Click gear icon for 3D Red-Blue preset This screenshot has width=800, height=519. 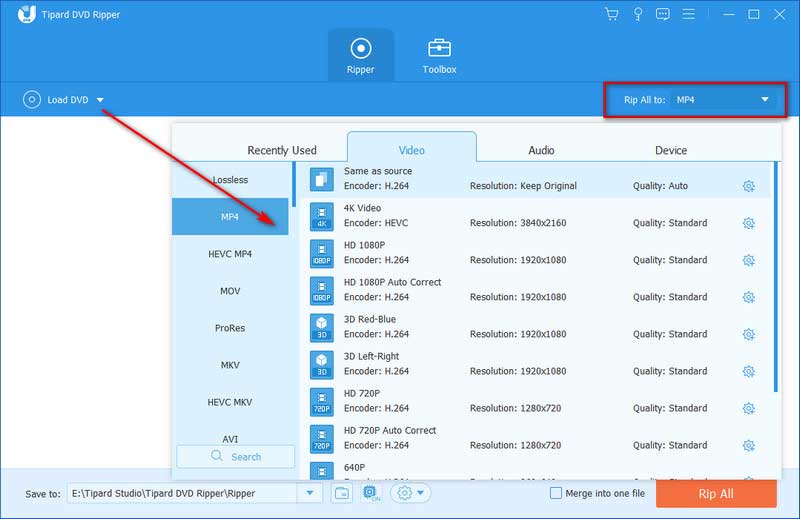748,334
